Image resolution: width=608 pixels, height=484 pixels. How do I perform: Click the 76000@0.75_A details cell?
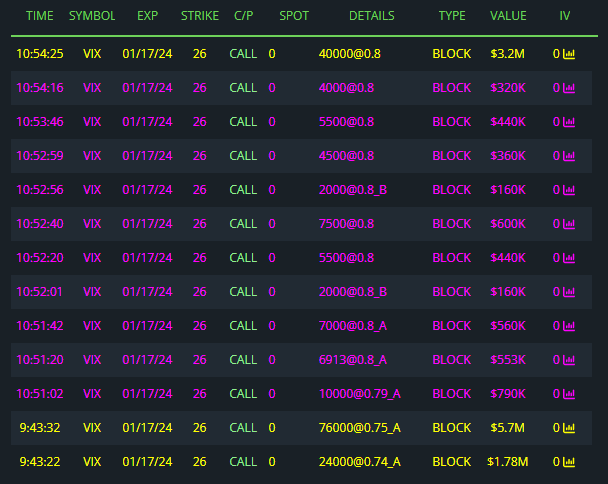359,428
